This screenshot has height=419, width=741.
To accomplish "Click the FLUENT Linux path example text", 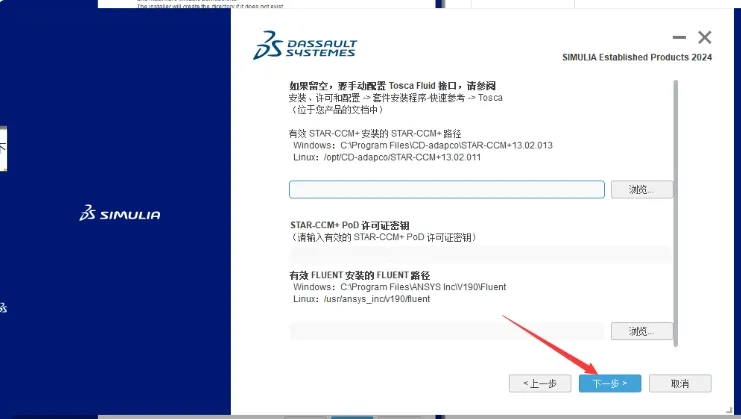I will point(361,299).
